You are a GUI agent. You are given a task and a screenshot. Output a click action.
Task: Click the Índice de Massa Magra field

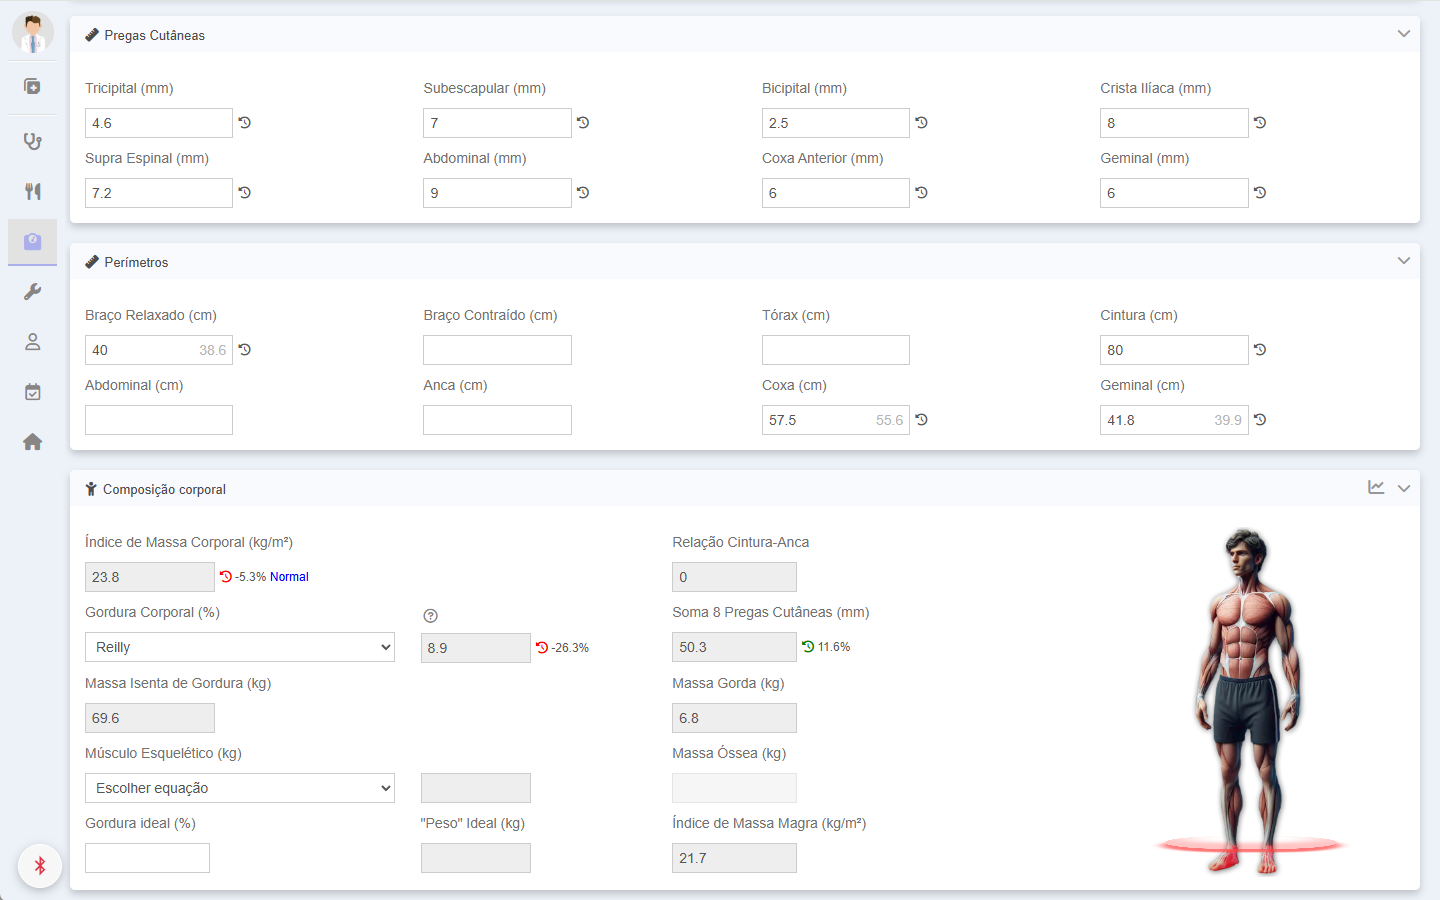[x=734, y=858]
